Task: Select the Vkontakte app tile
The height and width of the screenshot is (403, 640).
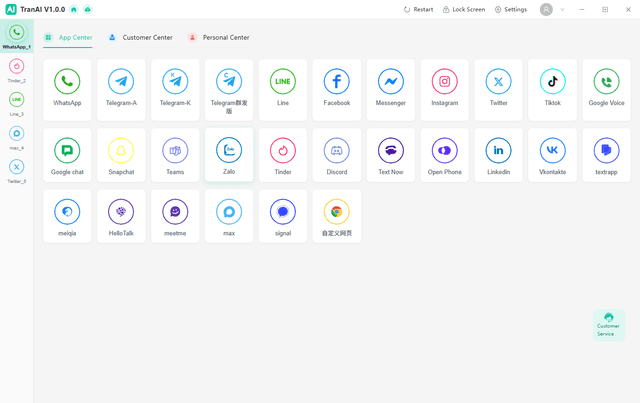Action: pos(552,155)
